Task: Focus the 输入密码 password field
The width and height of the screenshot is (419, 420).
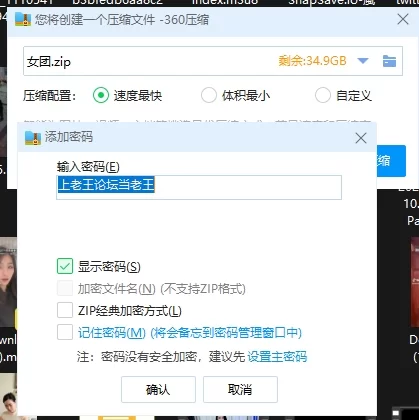Action: (x=199, y=187)
